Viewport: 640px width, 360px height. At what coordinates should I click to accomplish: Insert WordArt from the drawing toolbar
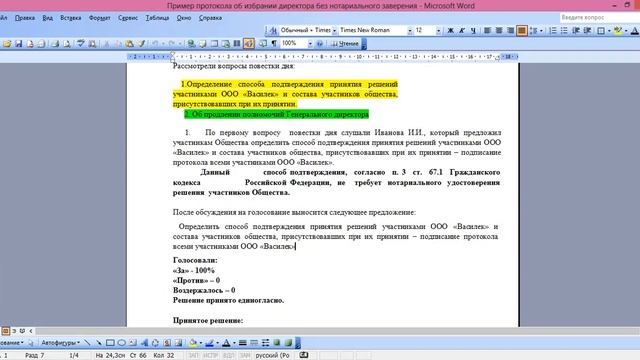pyautogui.click(x=144, y=343)
